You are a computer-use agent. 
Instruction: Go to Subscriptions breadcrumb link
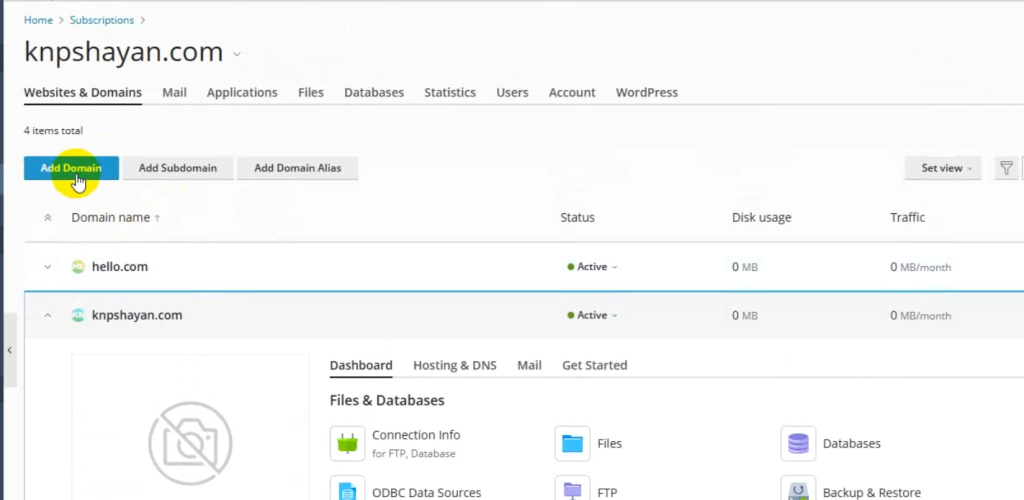pos(103,20)
